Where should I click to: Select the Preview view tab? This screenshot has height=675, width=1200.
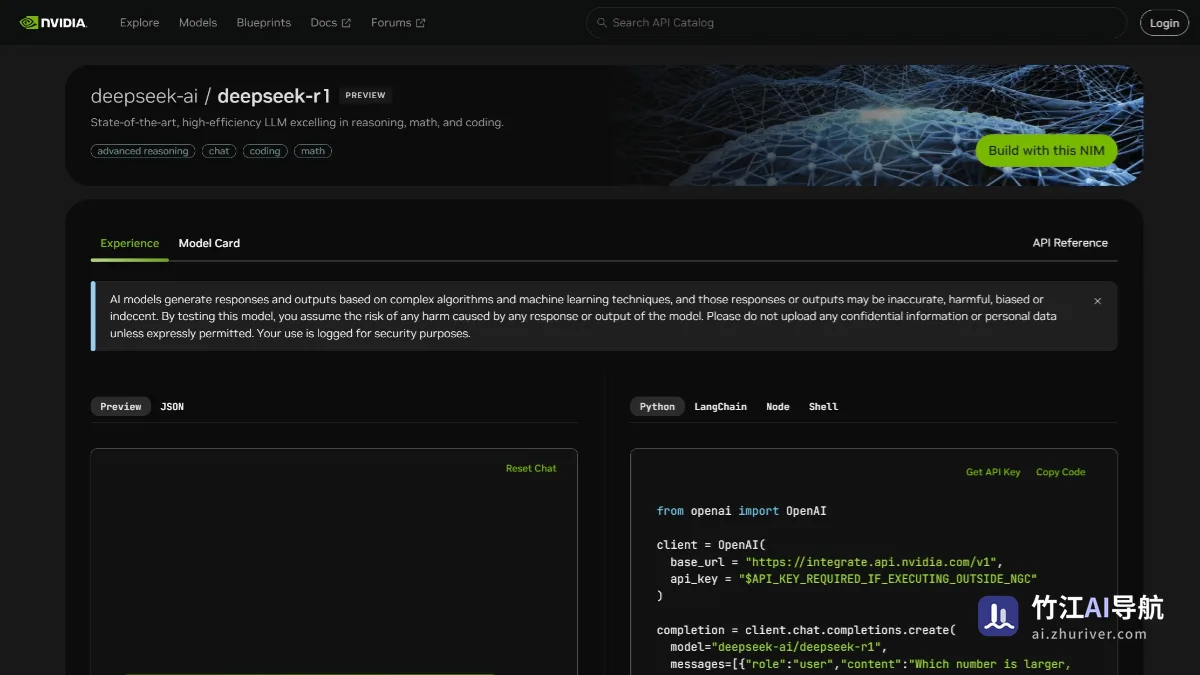click(x=121, y=407)
